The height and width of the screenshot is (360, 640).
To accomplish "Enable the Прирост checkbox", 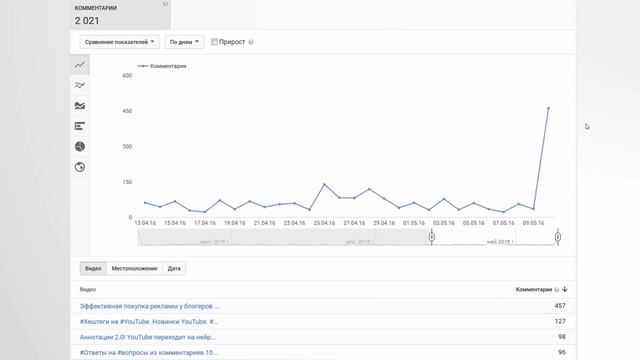I will pos(214,42).
